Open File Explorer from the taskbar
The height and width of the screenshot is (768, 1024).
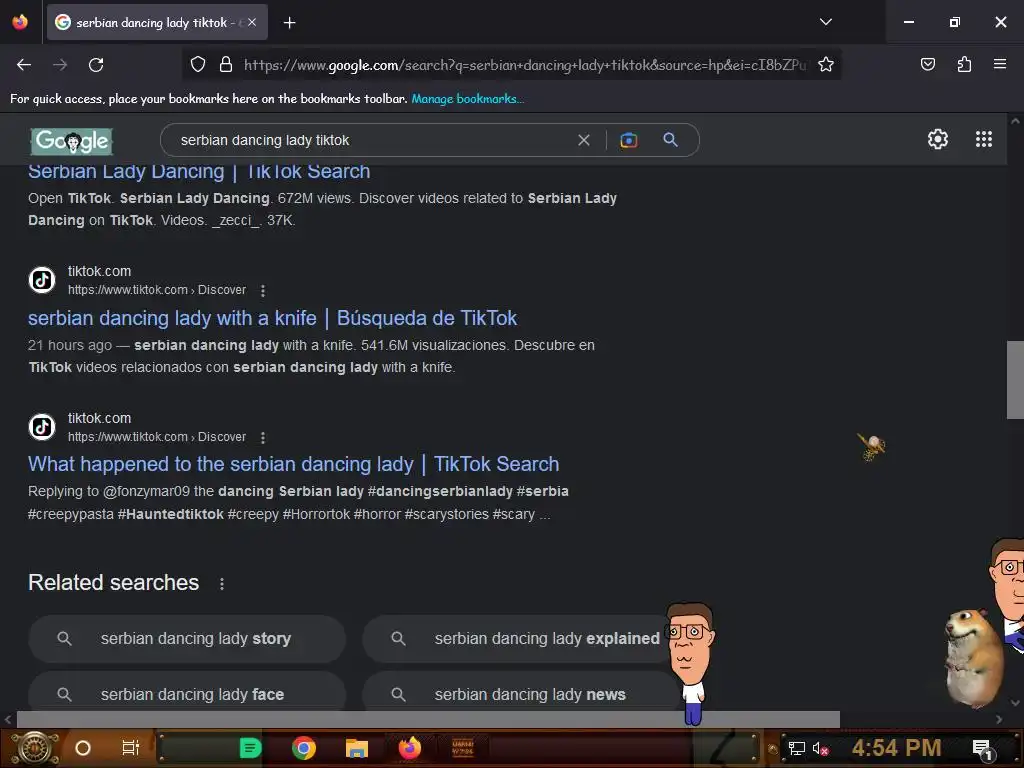coord(357,748)
